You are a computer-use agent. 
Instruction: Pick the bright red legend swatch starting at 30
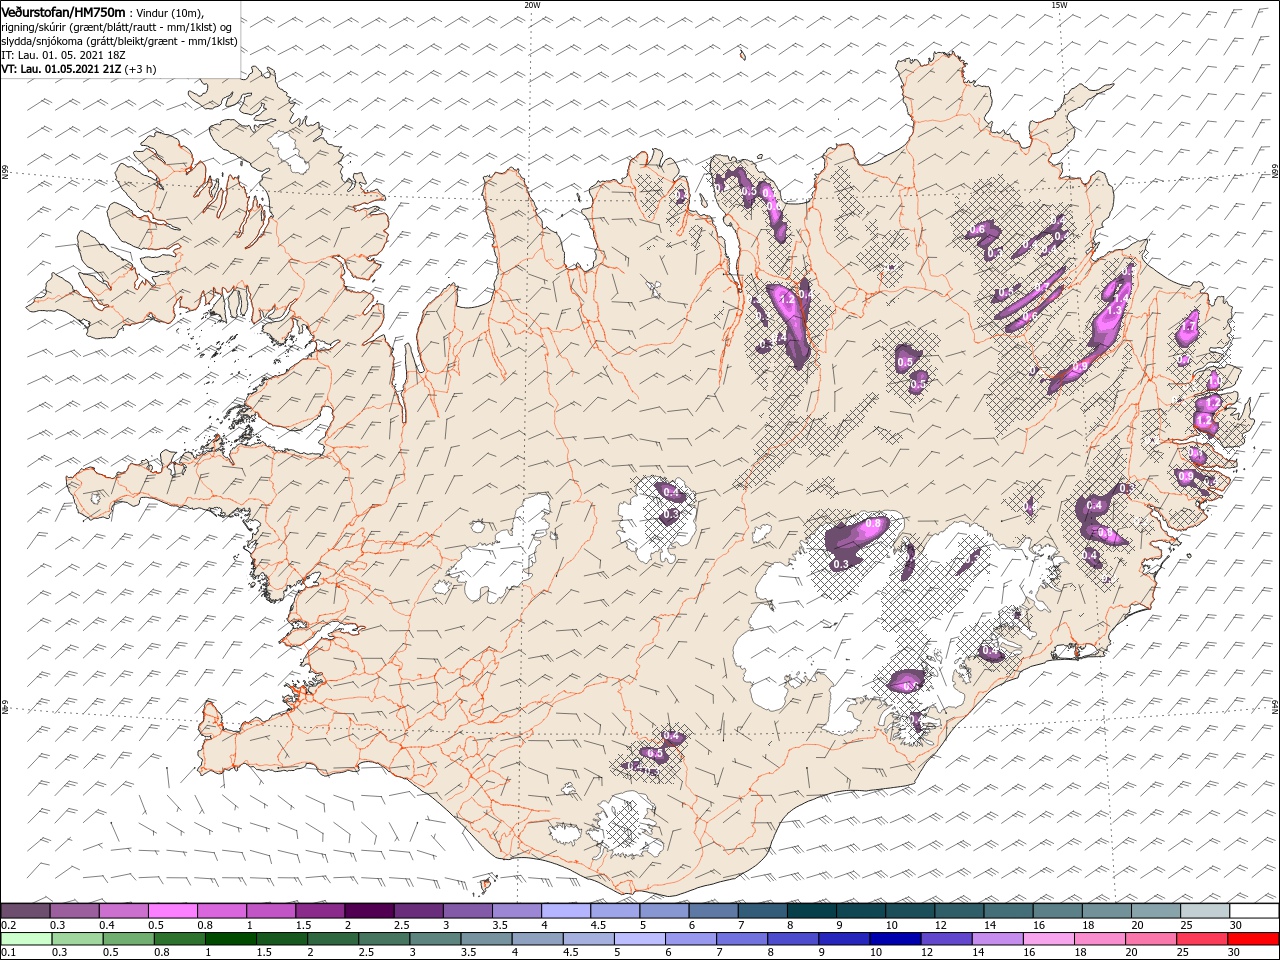tap(1253, 939)
